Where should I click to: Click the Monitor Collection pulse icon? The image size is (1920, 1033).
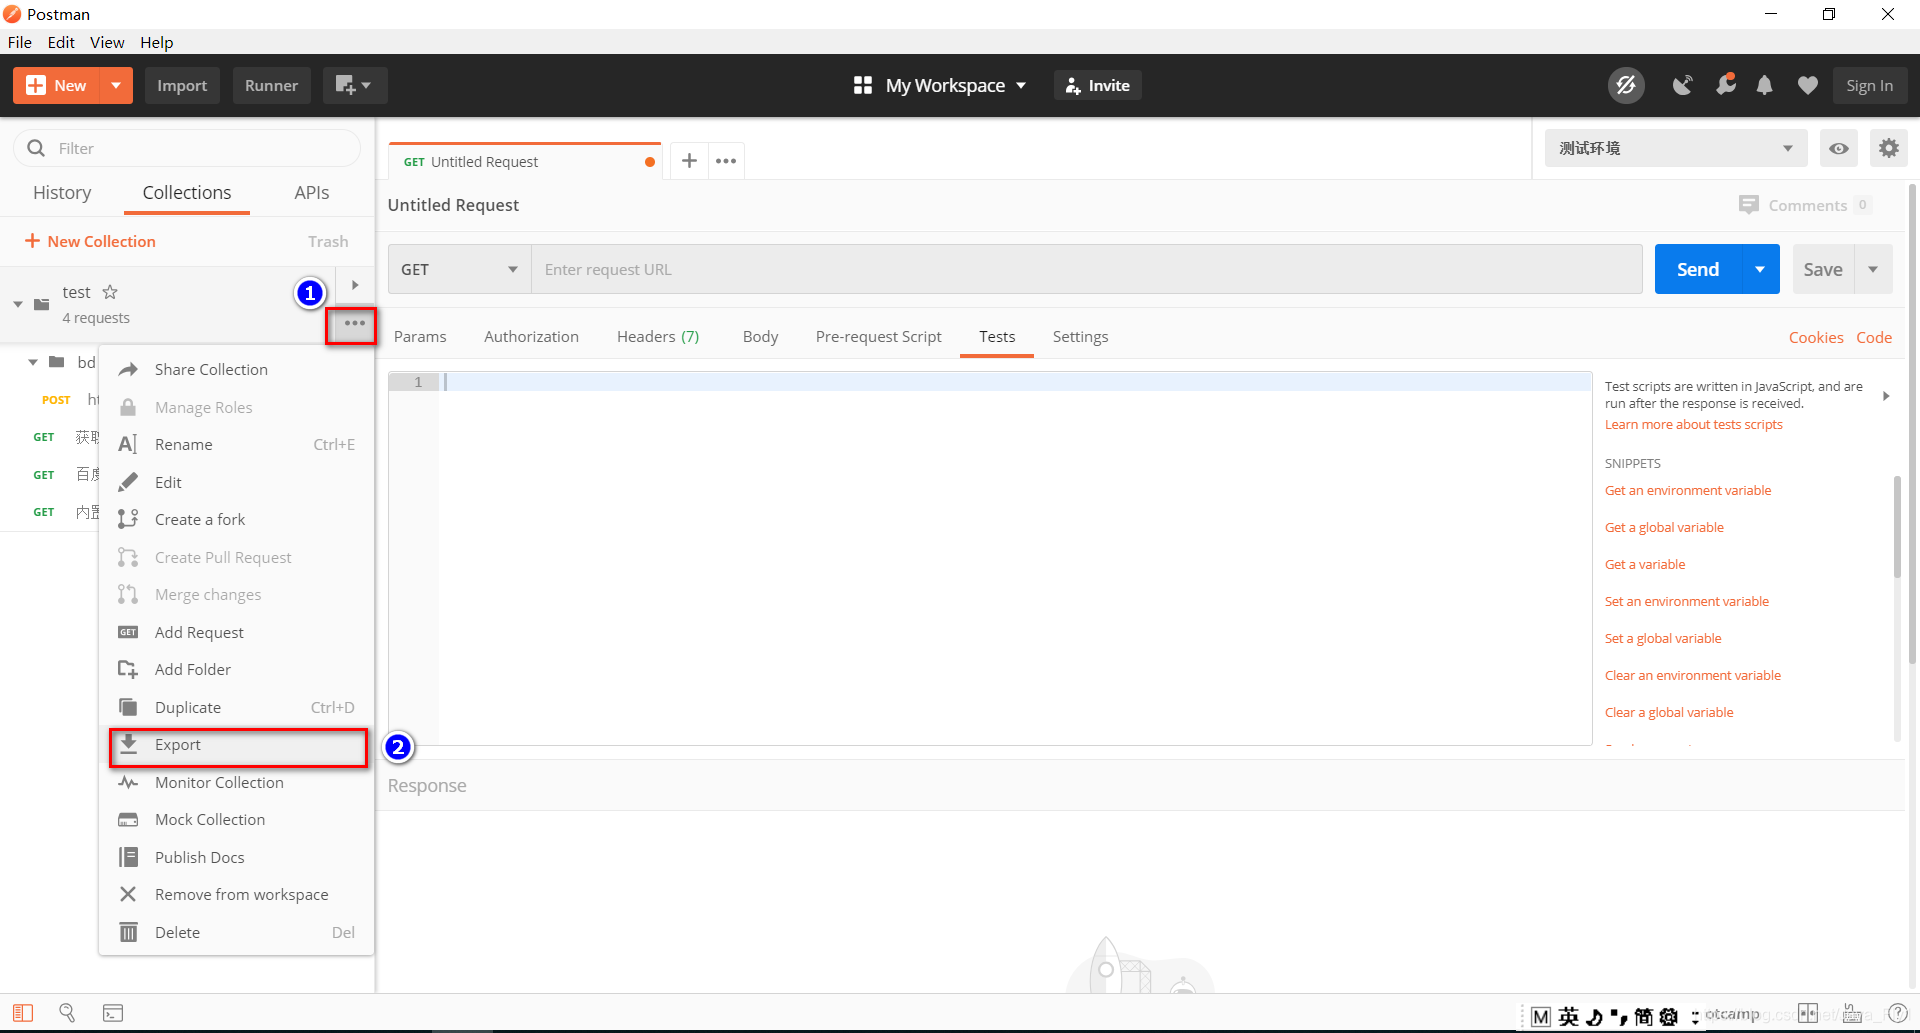[128, 782]
